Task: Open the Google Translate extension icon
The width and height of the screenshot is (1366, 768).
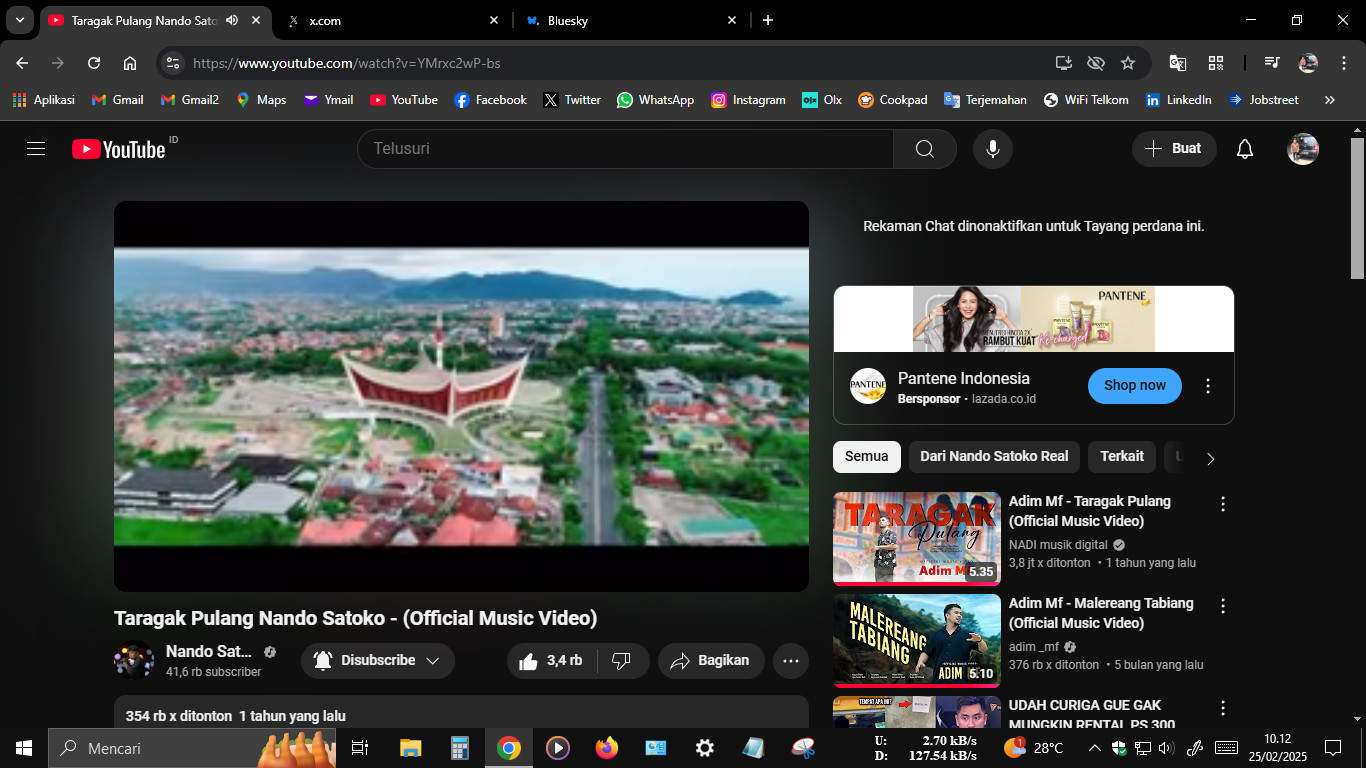Action: (1178, 63)
